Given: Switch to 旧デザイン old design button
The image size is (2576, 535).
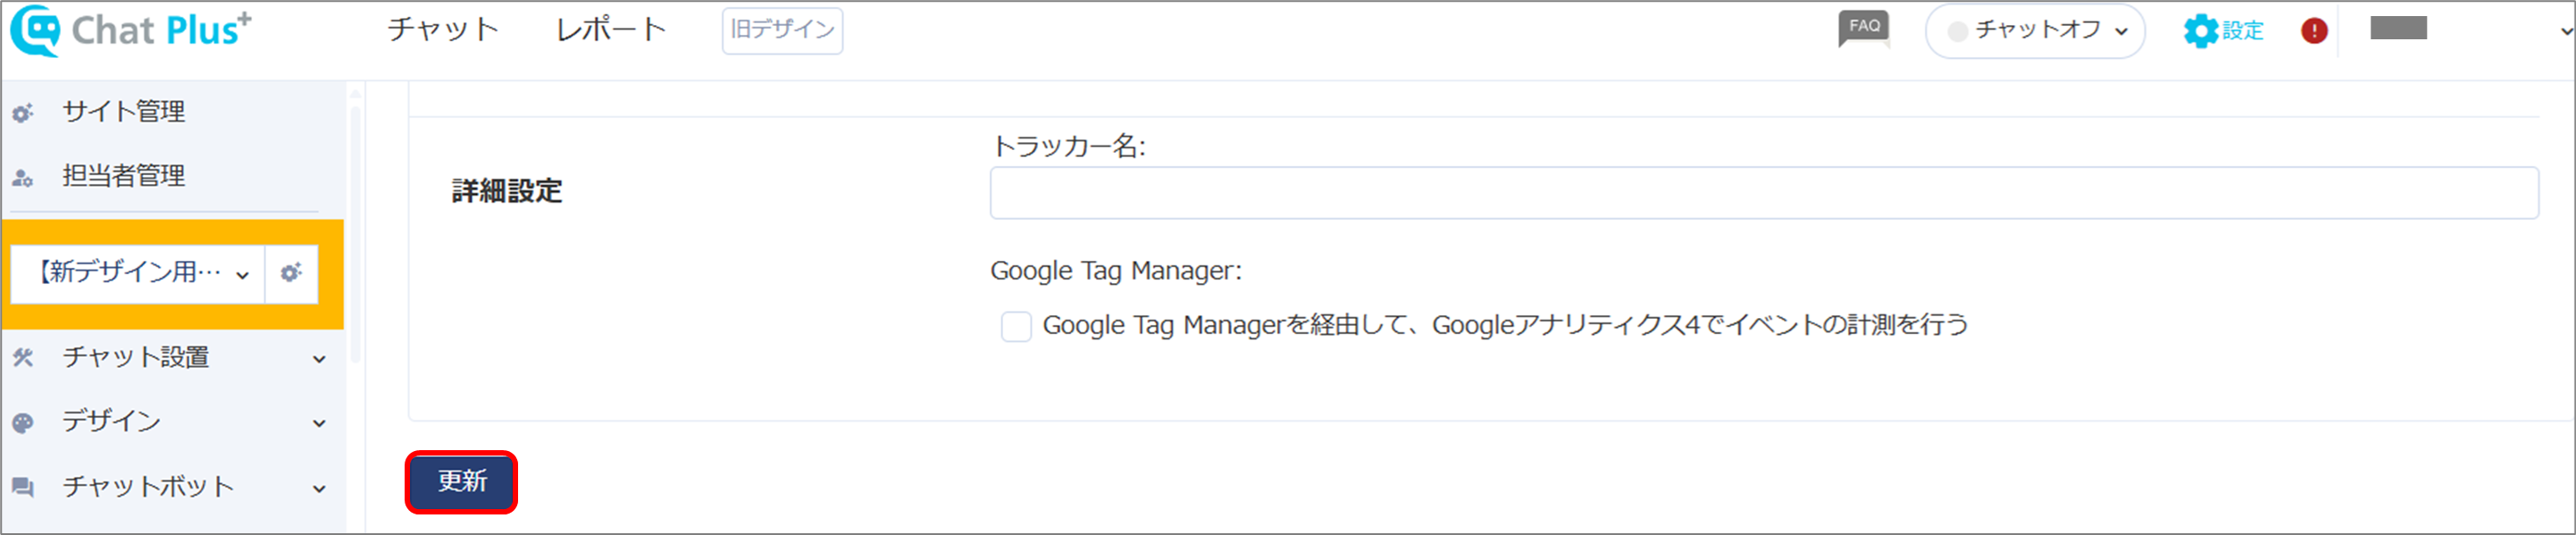Looking at the screenshot, I should point(782,30).
